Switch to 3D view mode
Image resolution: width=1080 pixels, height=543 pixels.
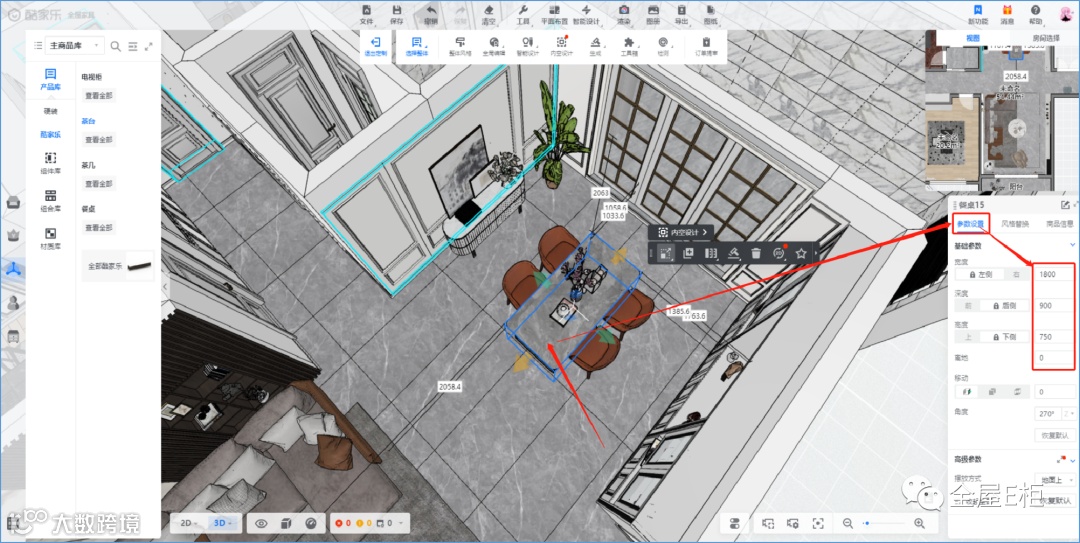222,523
